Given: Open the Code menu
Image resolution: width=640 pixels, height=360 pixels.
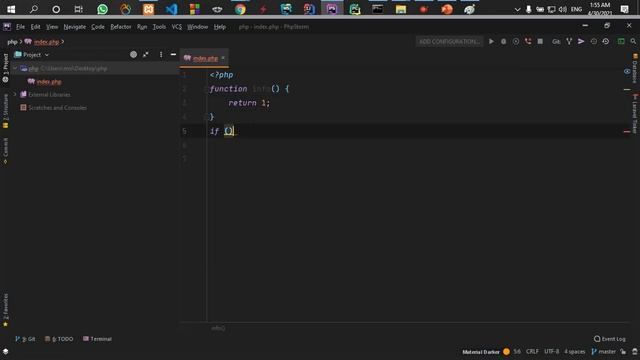Looking at the screenshot, I should 98,27.
